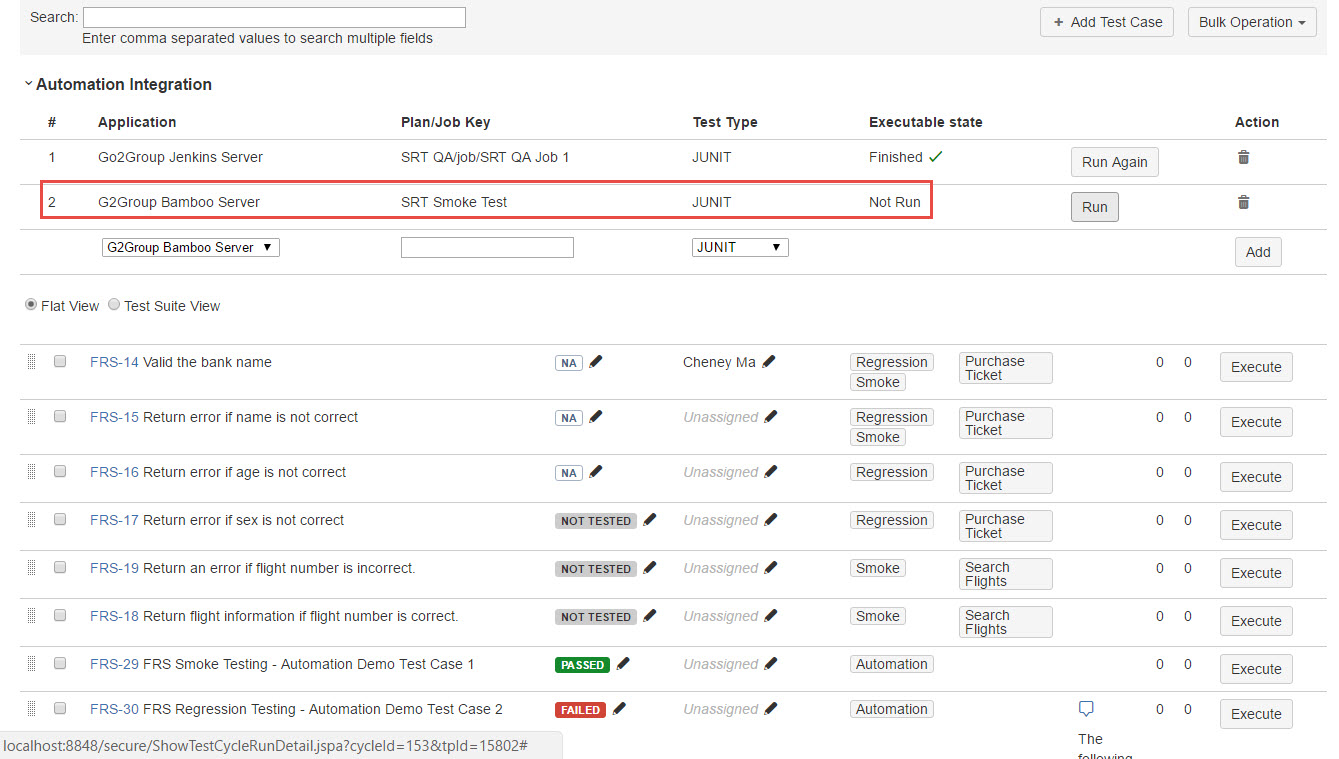Delete the G2Group Bamboo Server integration

[1243, 202]
